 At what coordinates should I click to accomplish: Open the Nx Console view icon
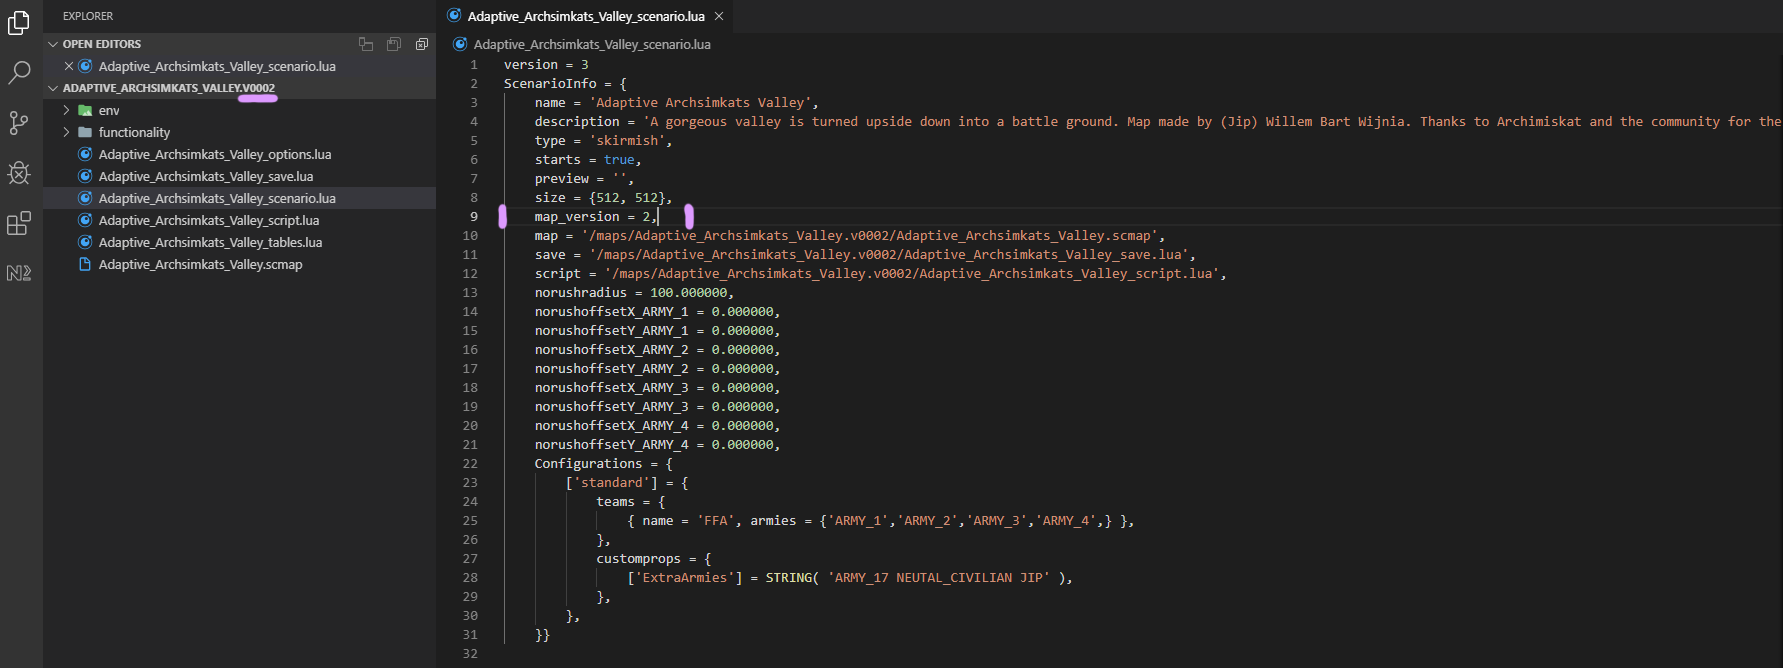[x=19, y=272]
